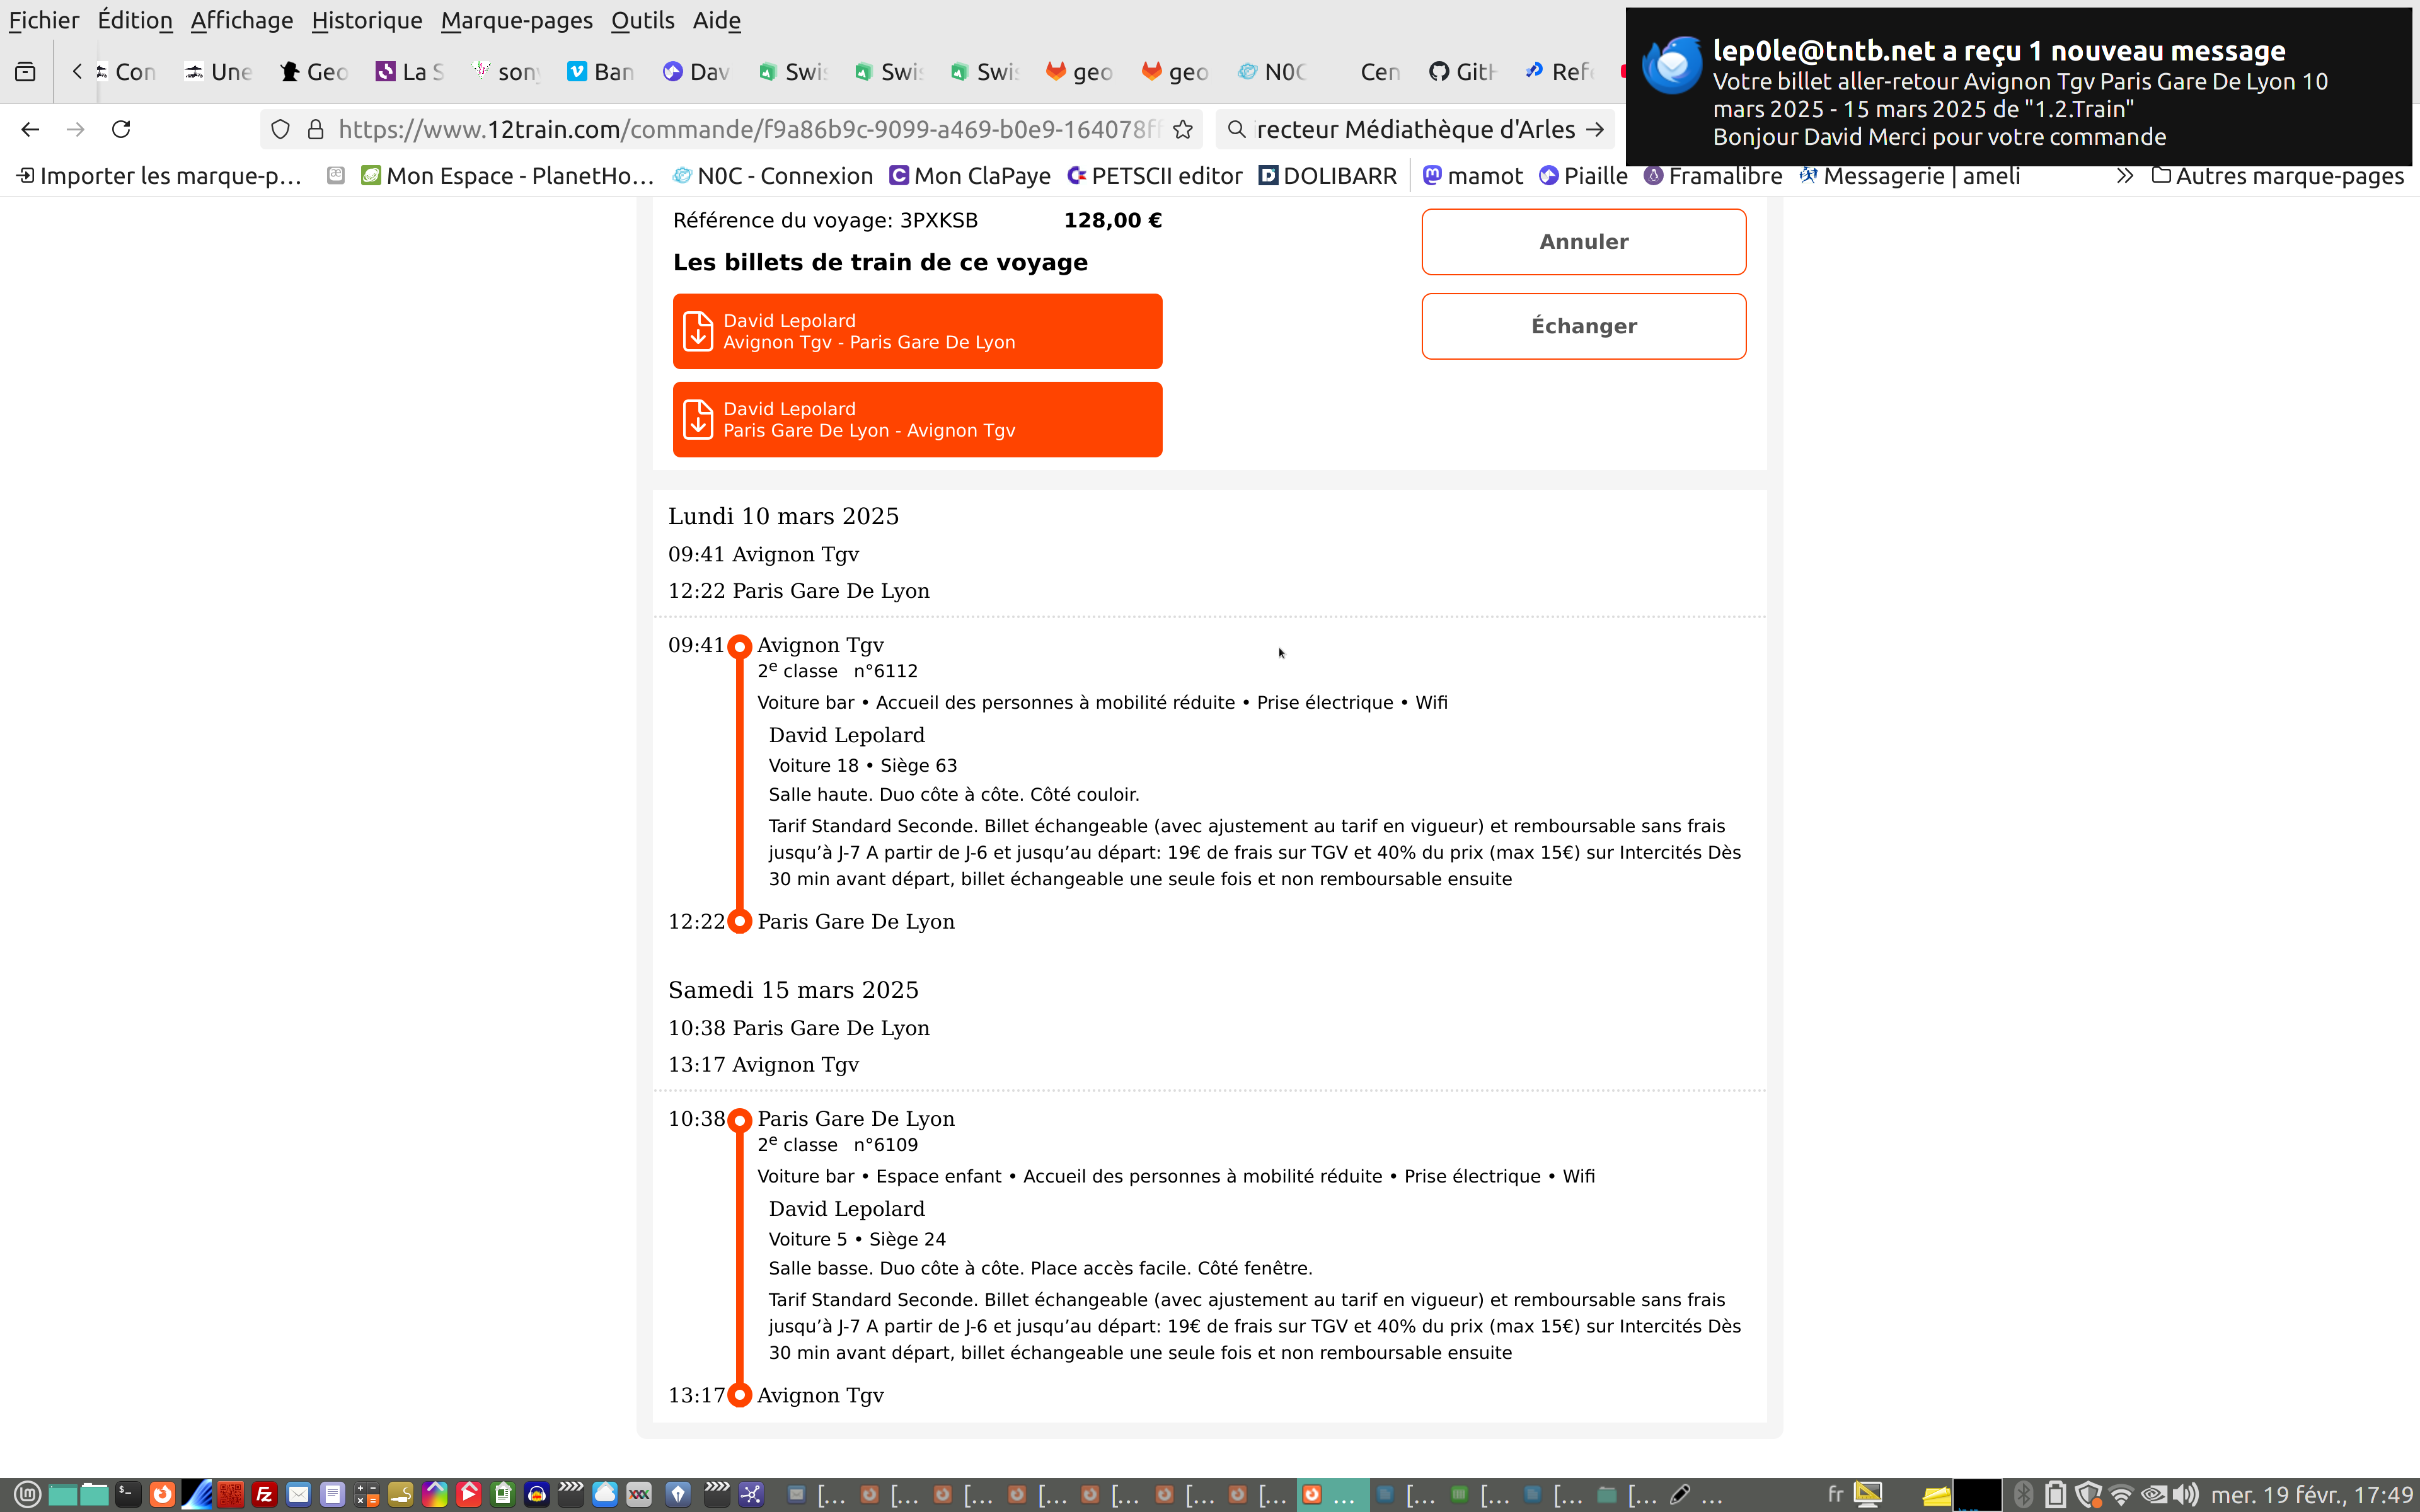
Task: Open system volume speaker icon
Action: [x=2185, y=1494]
